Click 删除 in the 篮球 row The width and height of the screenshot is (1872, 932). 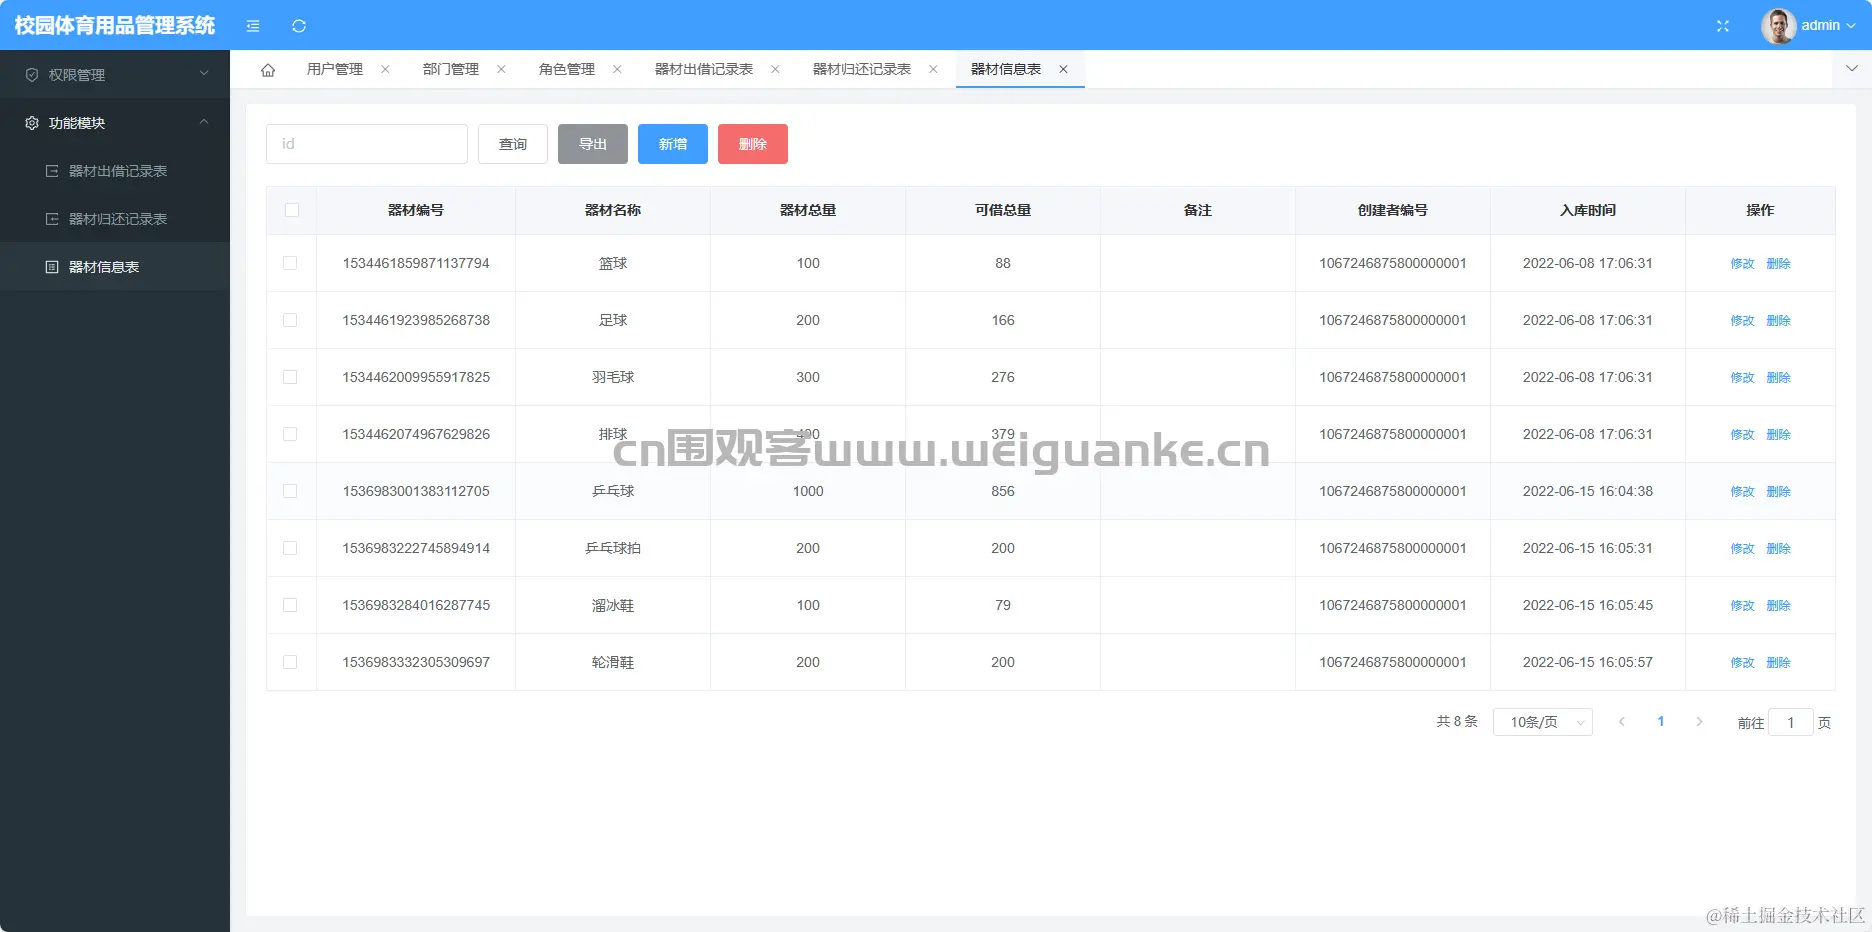1778,264
